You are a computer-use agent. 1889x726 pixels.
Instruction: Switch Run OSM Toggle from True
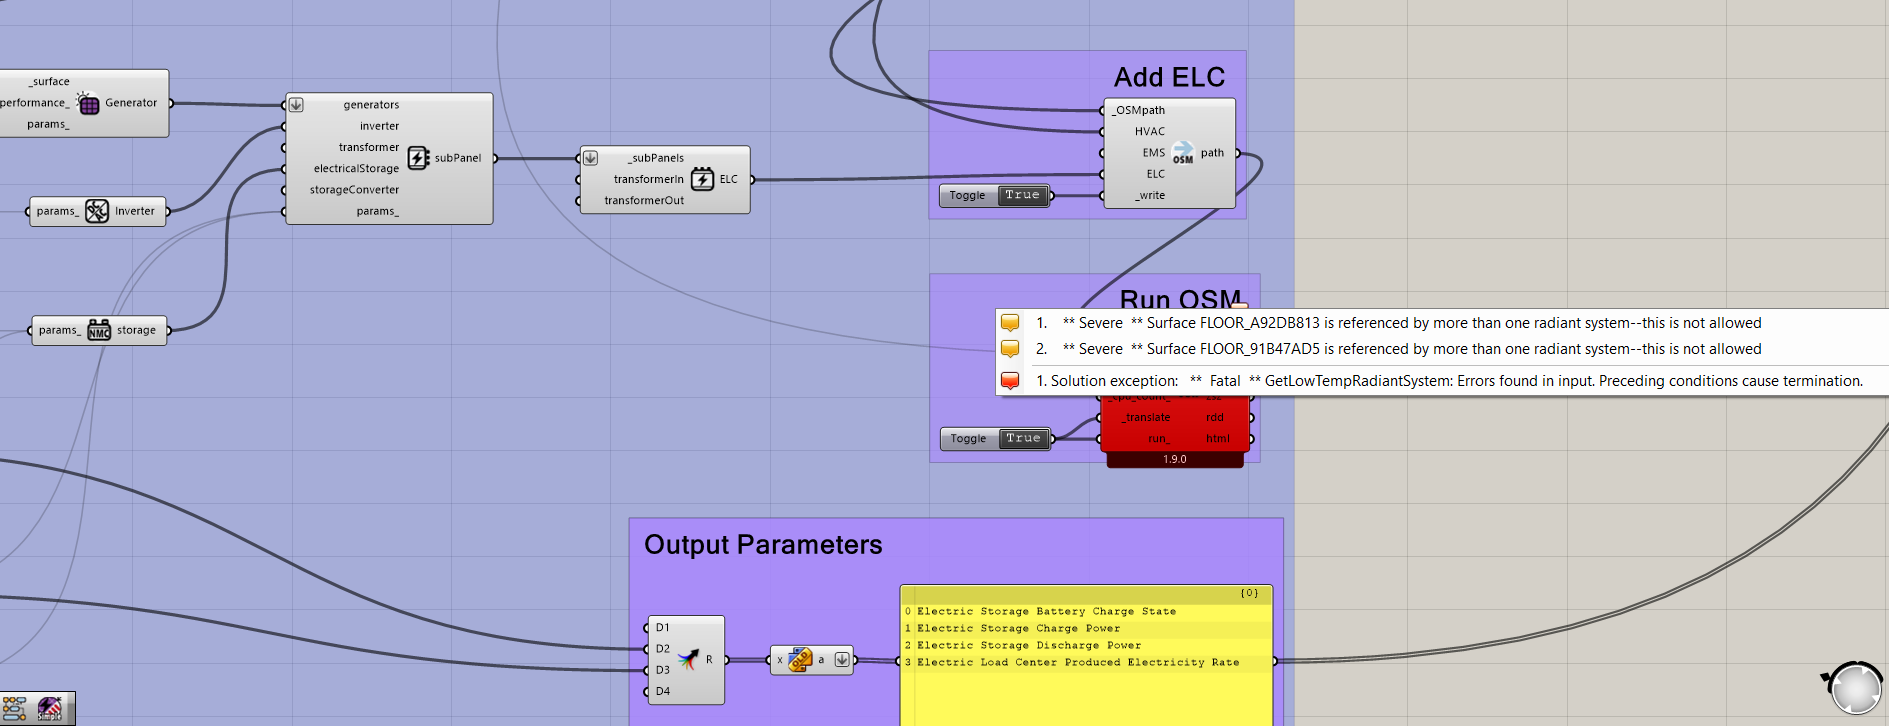pos(1023,438)
